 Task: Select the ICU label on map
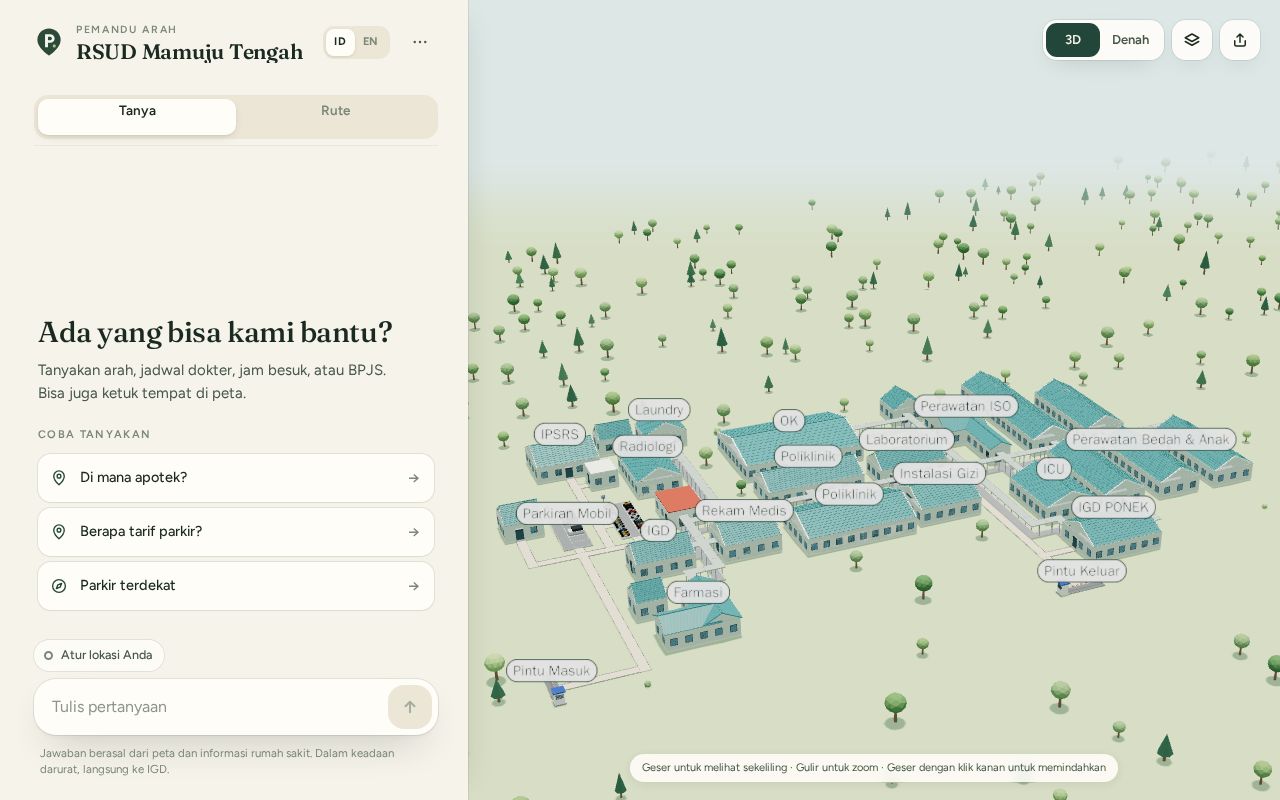(x=1054, y=468)
